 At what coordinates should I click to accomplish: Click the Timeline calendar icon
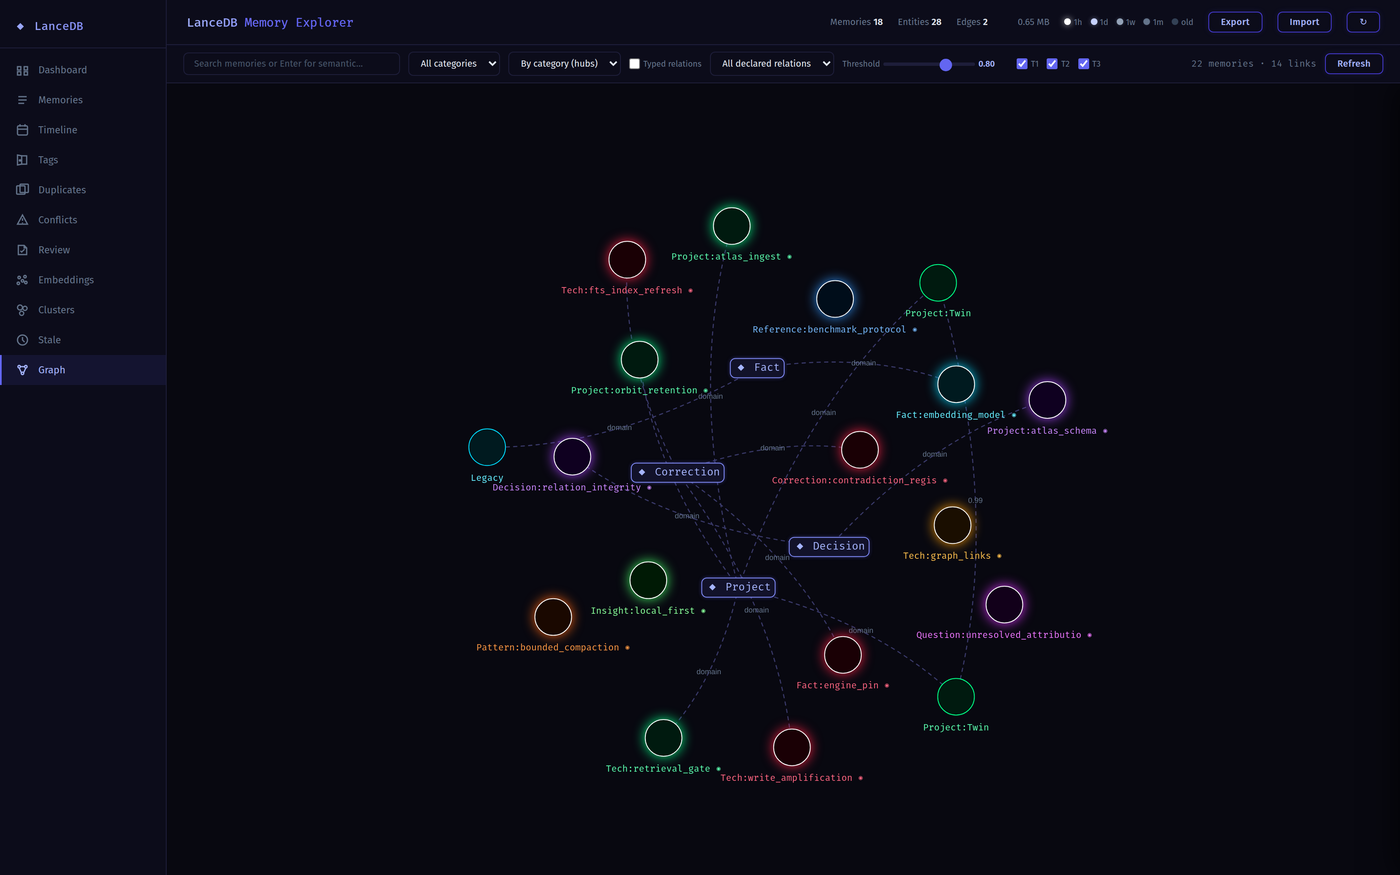pyautogui.click(x=22, y=130)
